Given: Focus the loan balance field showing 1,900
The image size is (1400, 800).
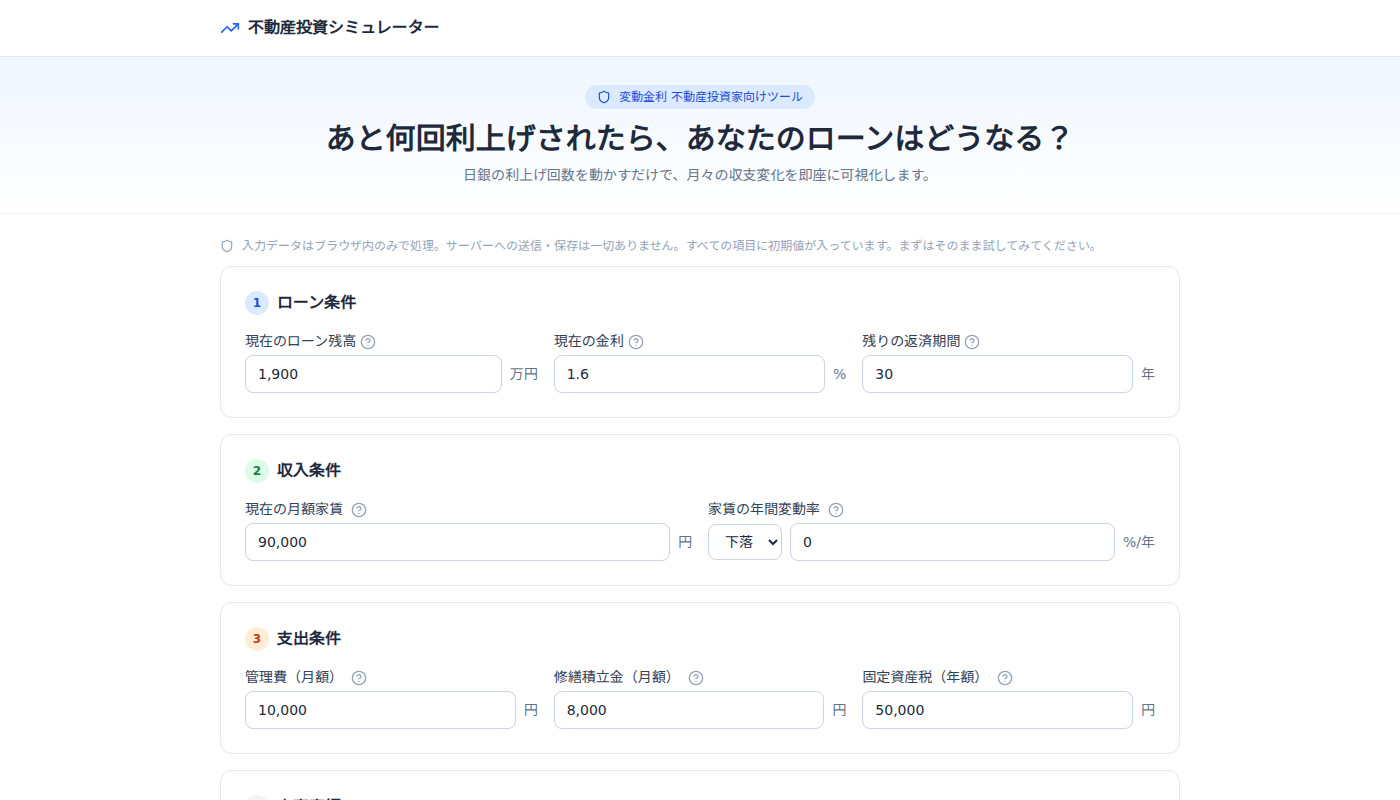Looking at the screenshot, I should [x=373, y=374].
